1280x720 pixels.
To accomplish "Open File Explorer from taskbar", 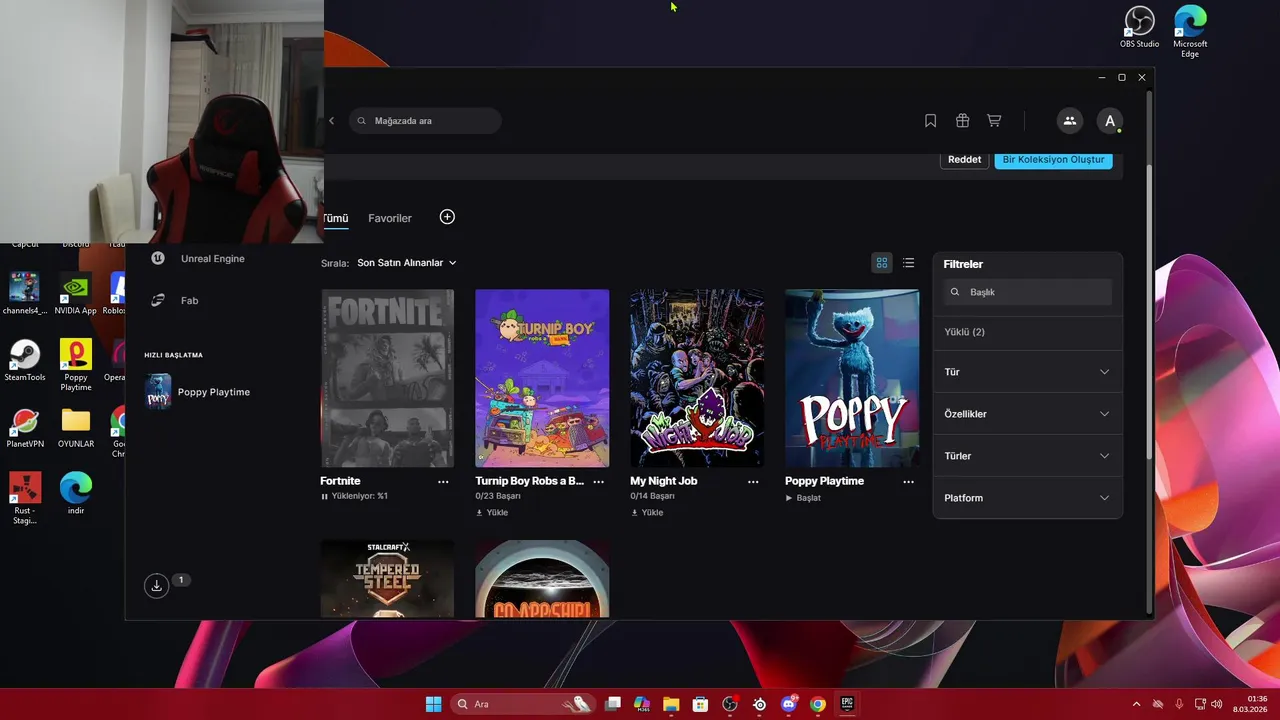I will point(671,704).
